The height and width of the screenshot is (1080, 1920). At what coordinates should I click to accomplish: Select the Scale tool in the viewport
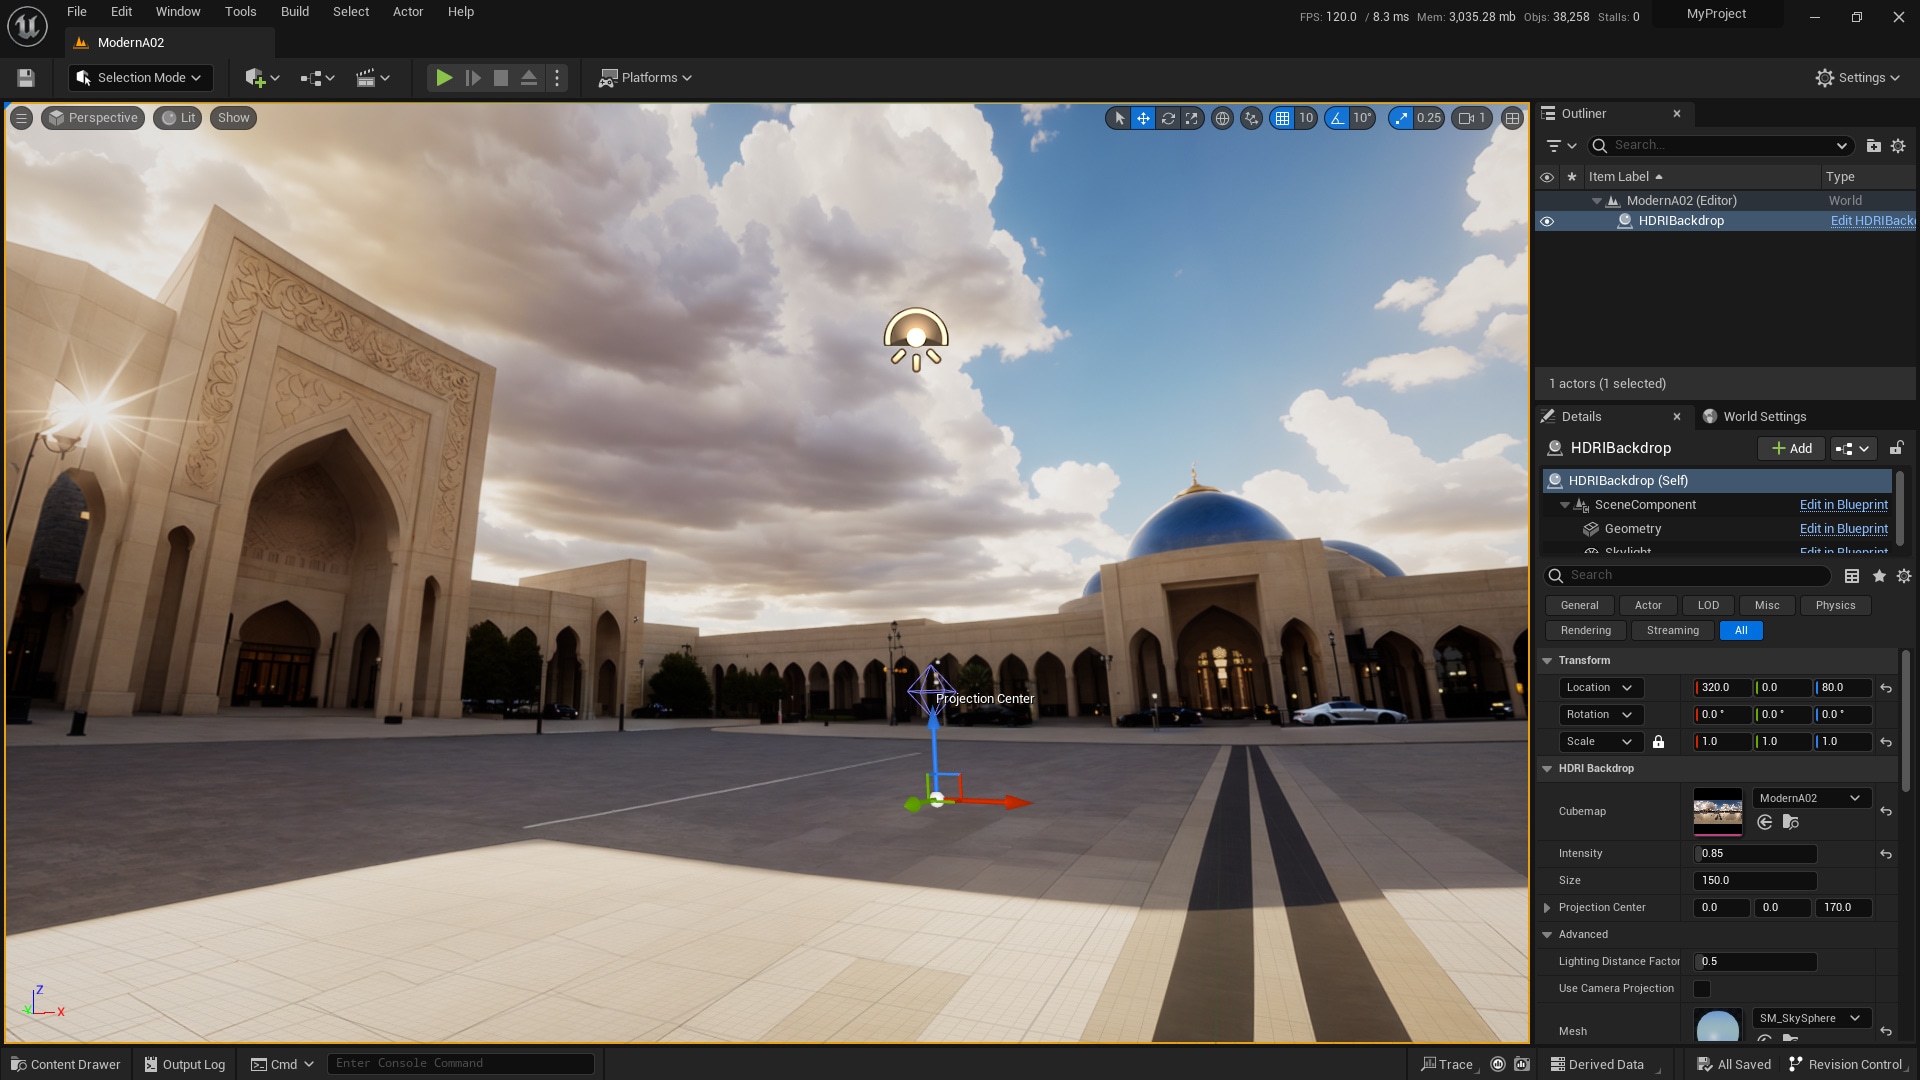1191,118
